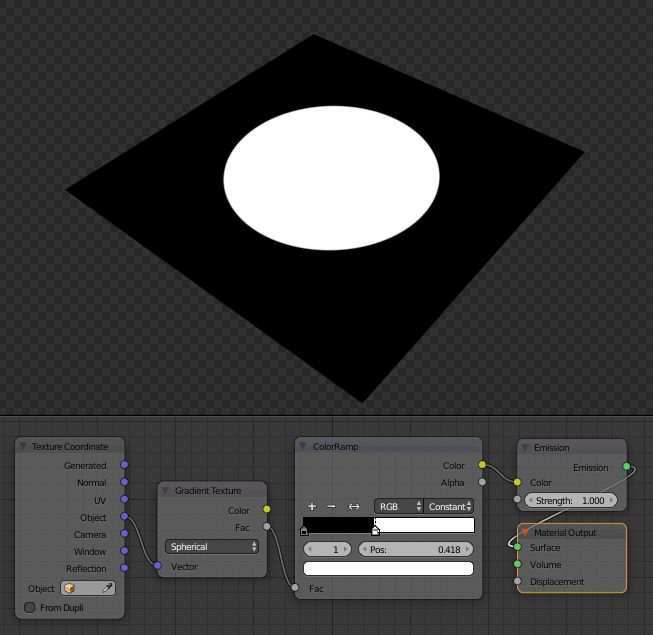The height and width of the screenshot is (635, 653).
Task: Click the Material Output node title
Action: point(565,532)
